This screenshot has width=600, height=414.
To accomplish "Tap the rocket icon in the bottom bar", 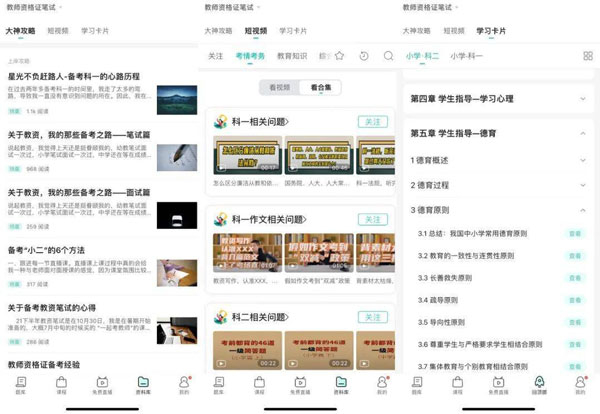I will [539, 384].
